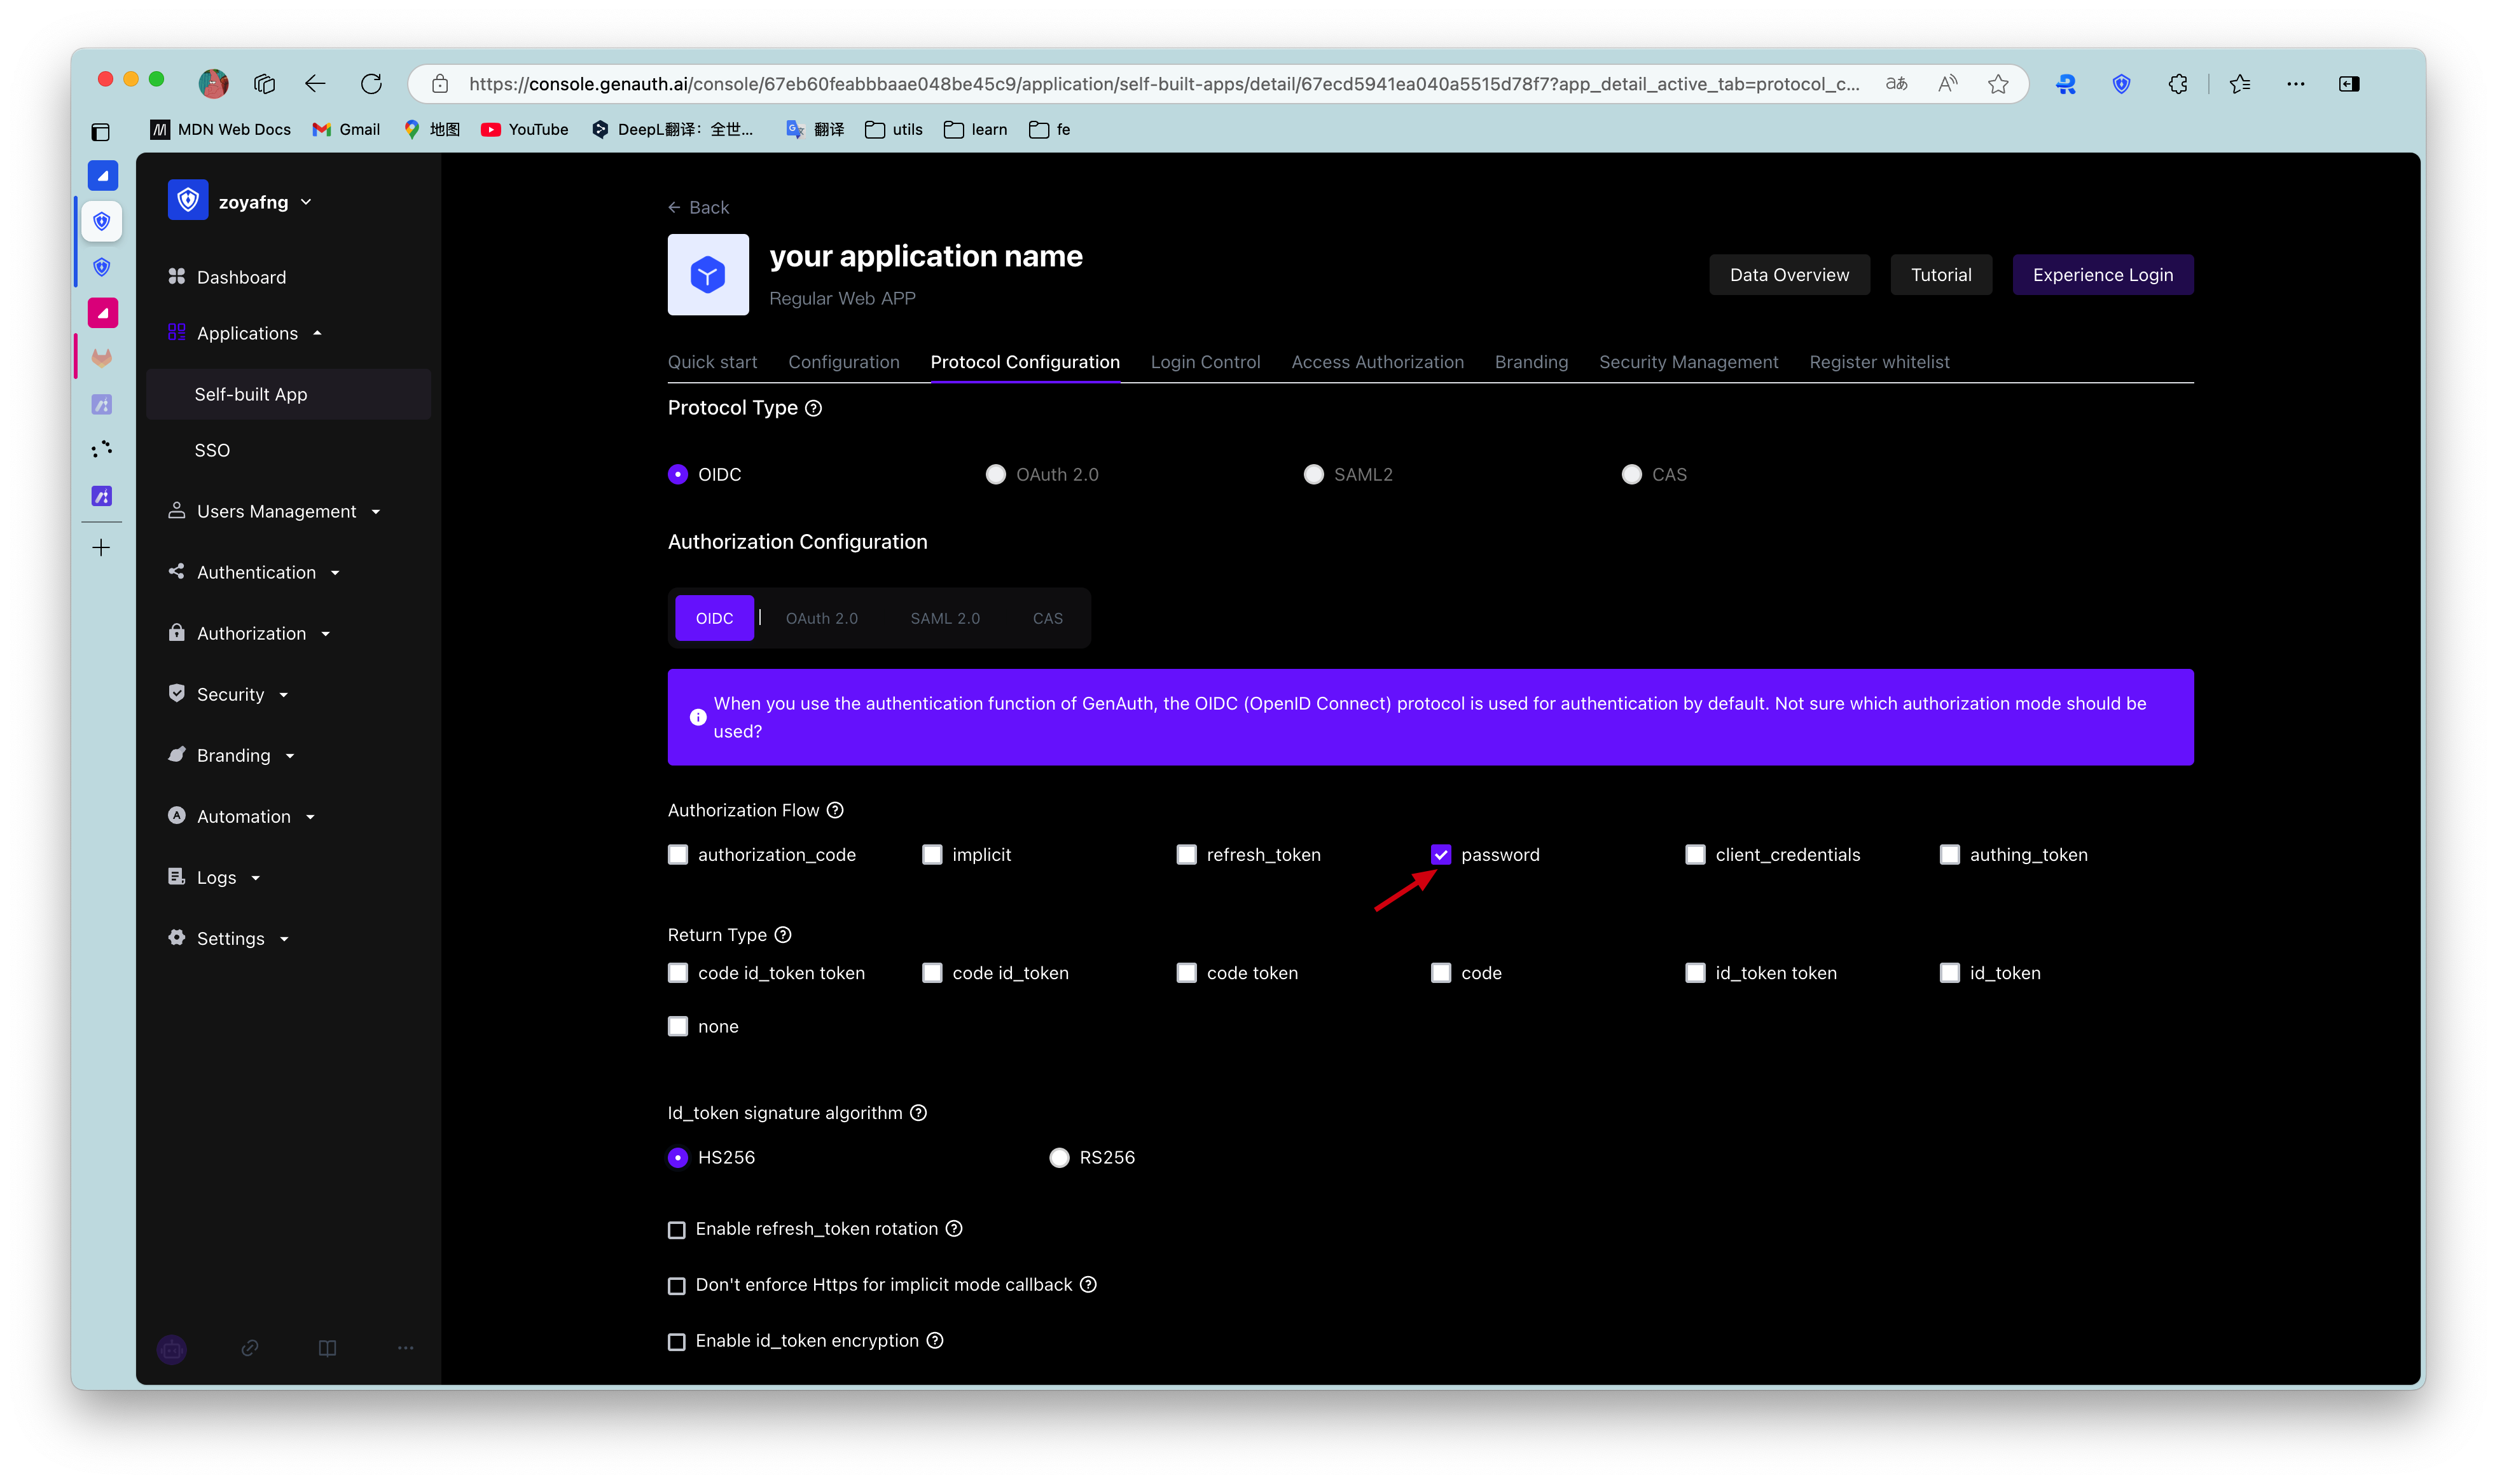Open a new tab with plus icon
Viewport: 2497px width, 1484px height.
(101, 547)
